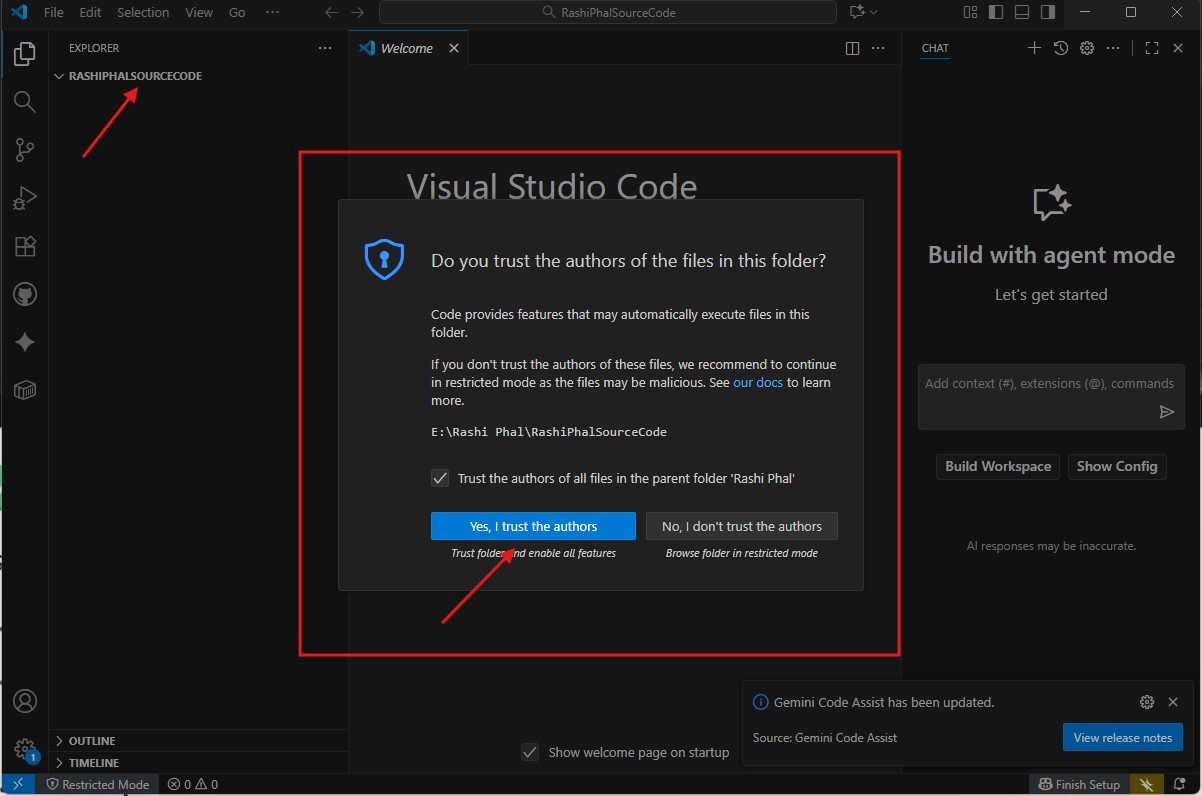Viewport: 1202px width, 796px height.
Task: Open the Extensions view
Action: 25,246
